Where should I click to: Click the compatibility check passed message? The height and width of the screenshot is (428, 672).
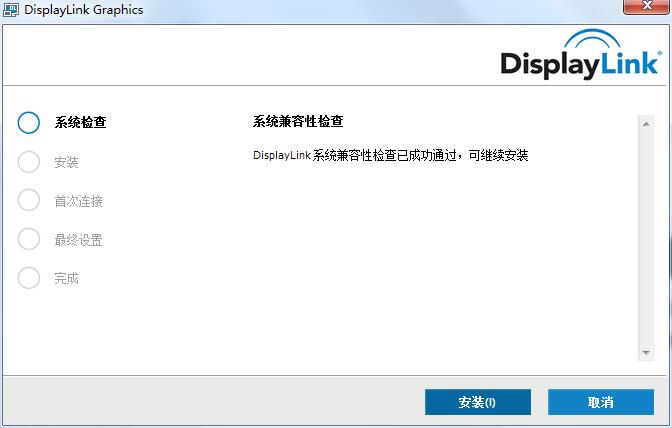(390, 155)
